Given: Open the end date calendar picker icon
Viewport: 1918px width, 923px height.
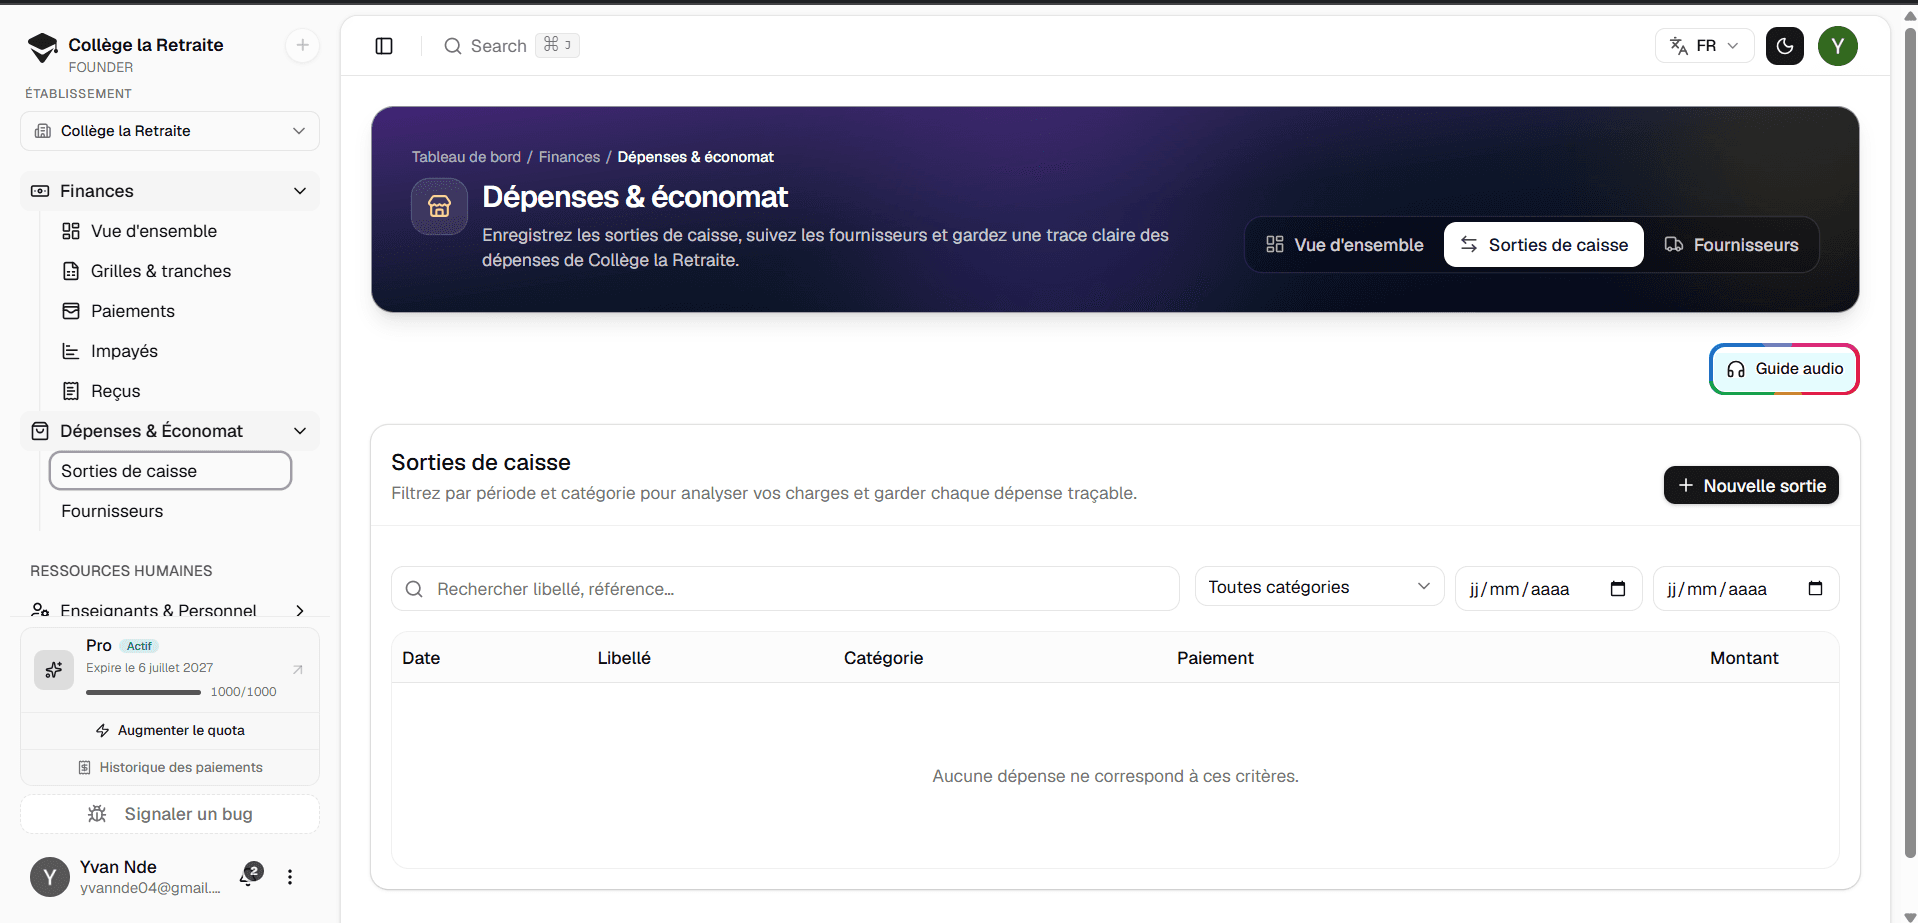Looking at the screenshot, I should tap(1816, 588).
